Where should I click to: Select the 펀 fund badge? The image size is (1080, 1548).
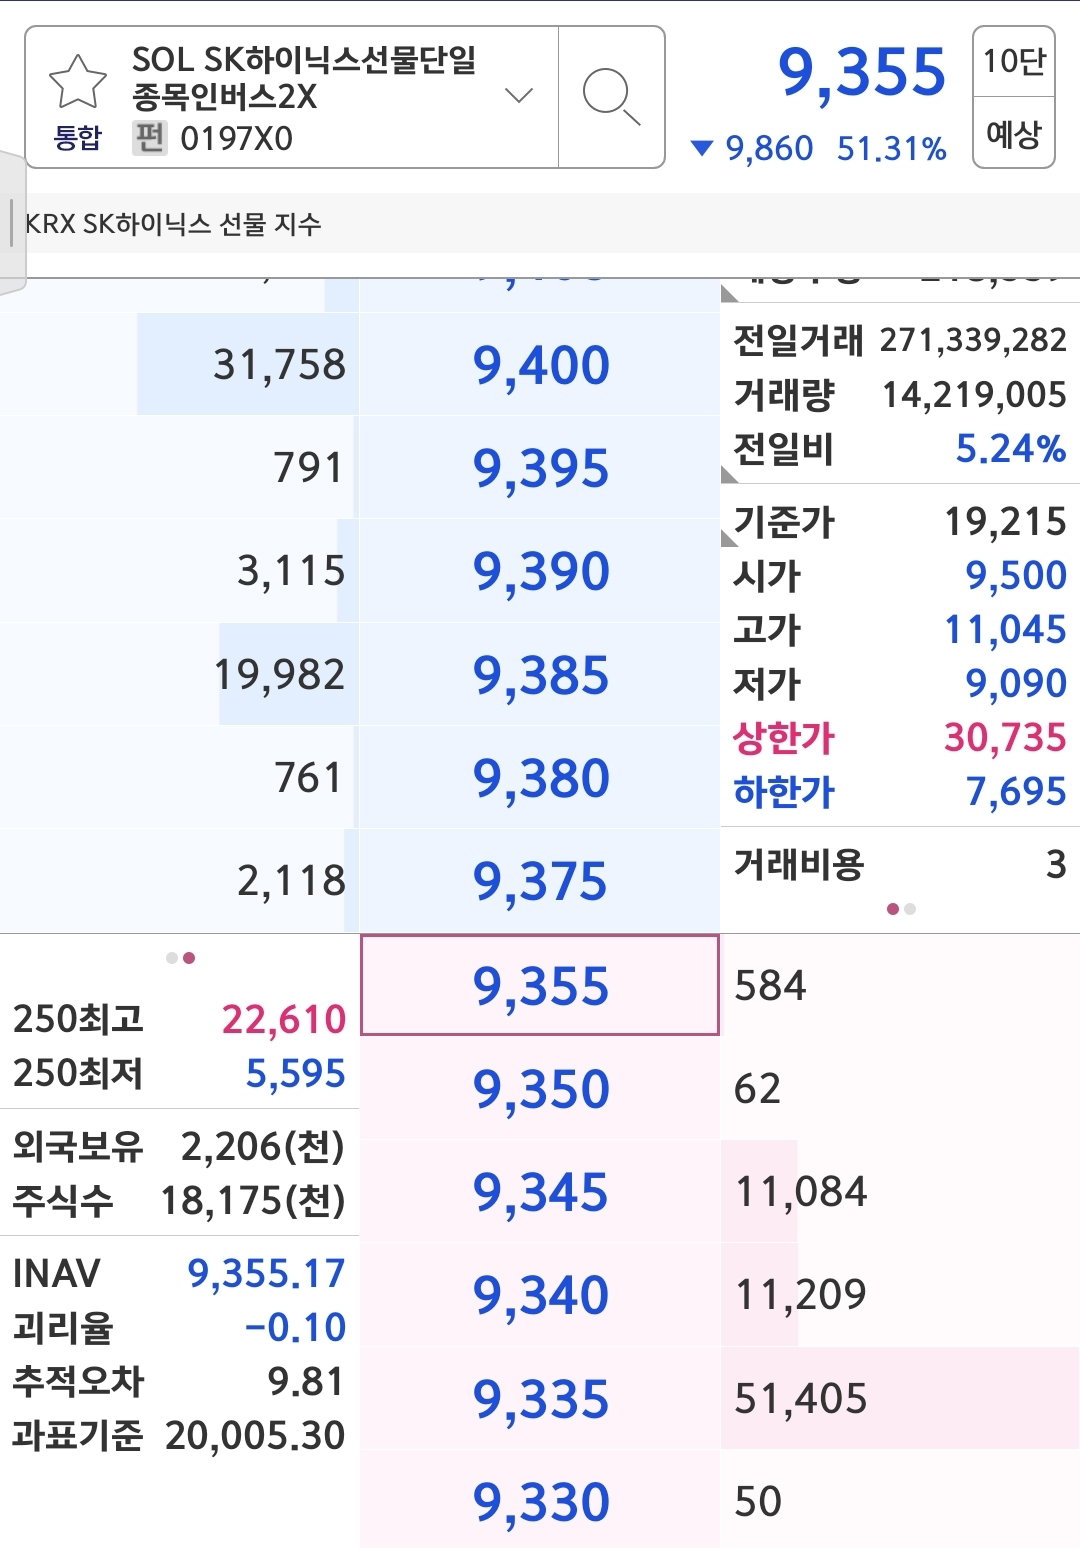tap(150, 138)
